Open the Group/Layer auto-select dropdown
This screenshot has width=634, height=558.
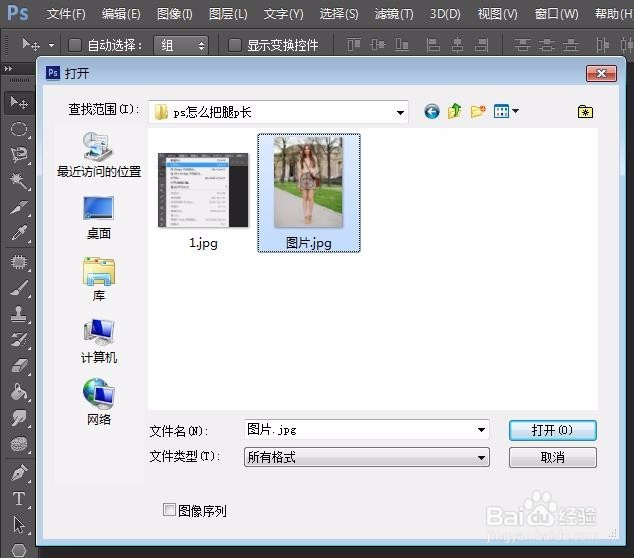point(181,45)
